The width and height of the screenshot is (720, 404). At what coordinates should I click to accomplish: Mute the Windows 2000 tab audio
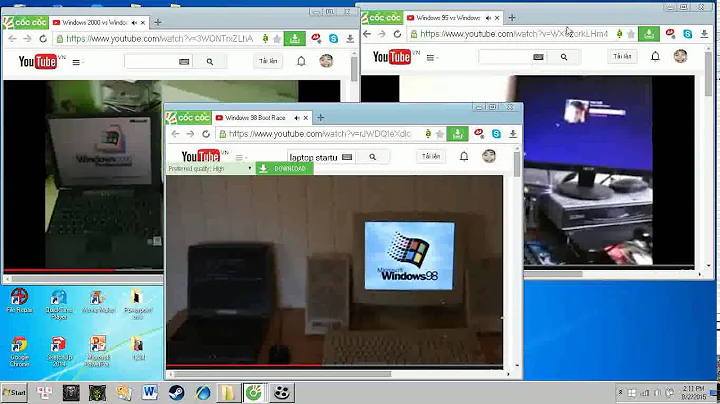[x=134, y=22]
